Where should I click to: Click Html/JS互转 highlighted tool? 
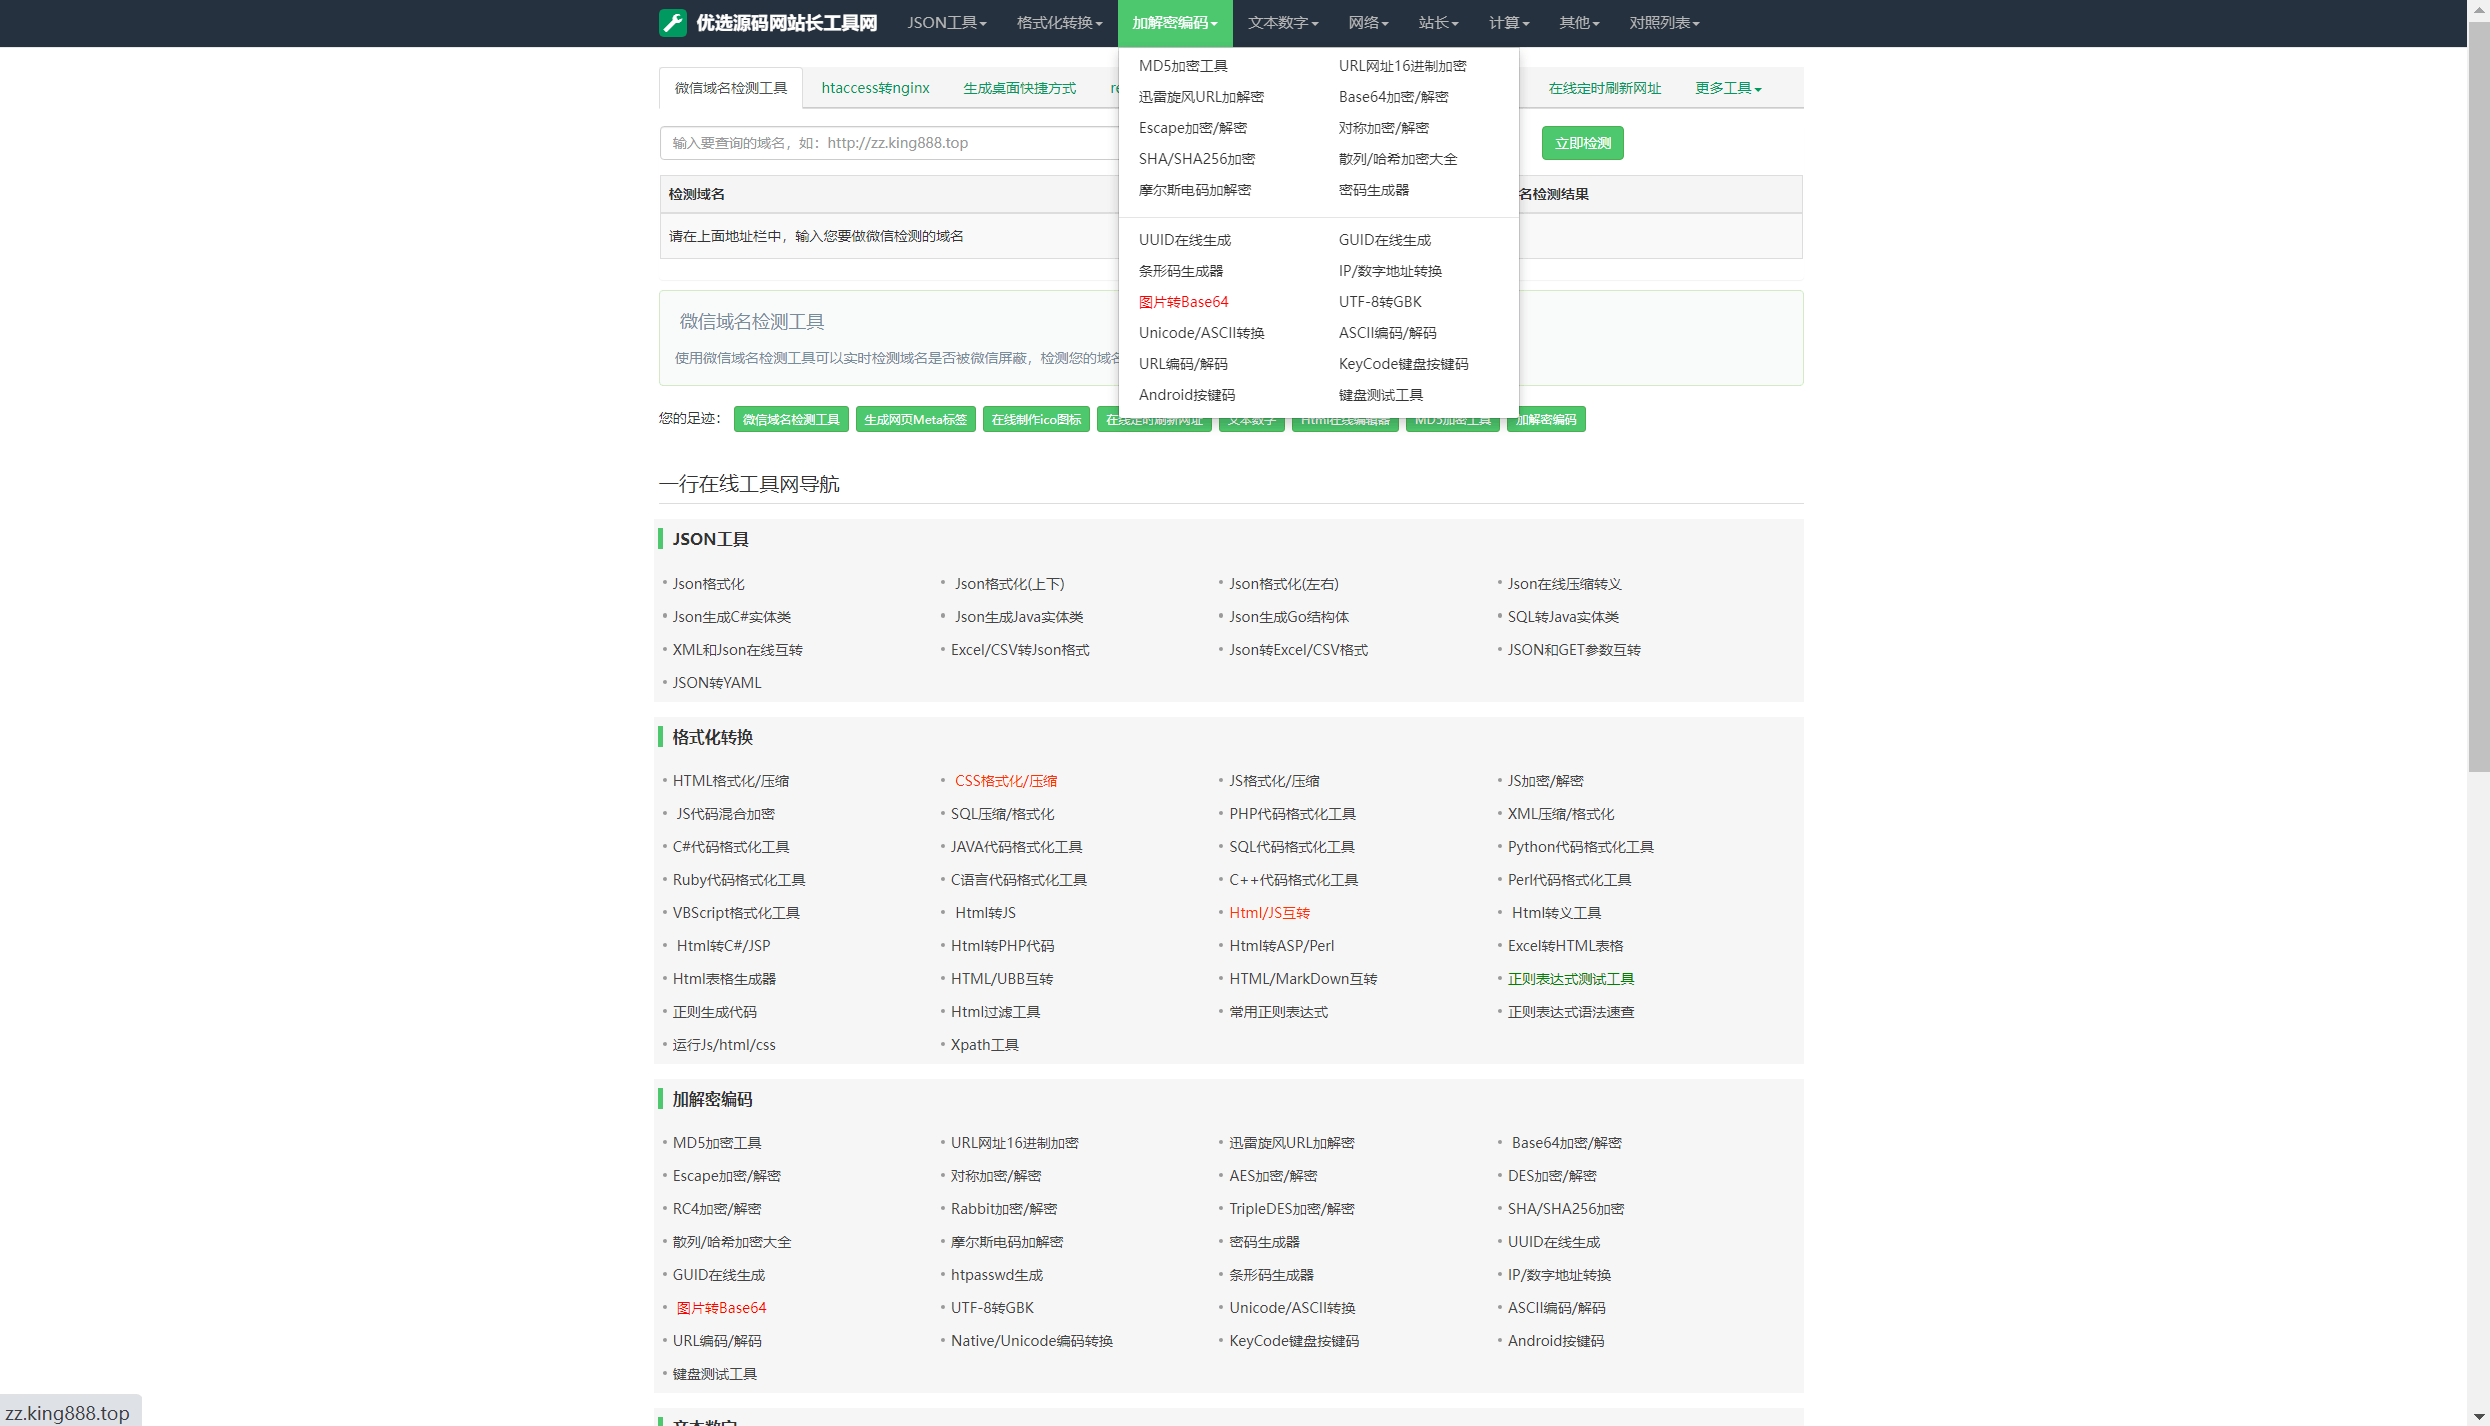pos(1269,911)
